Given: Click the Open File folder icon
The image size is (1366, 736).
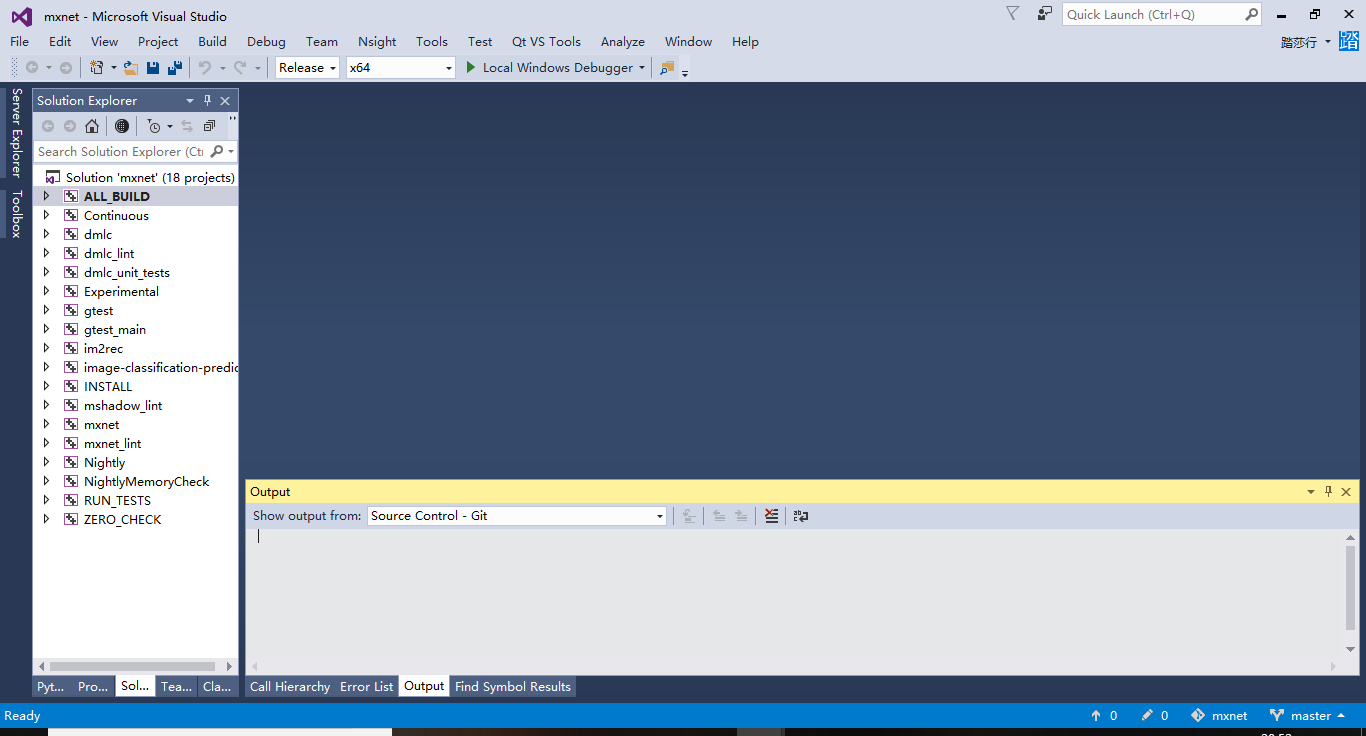Looking at the screenshot, I should (x=131, y=68).
